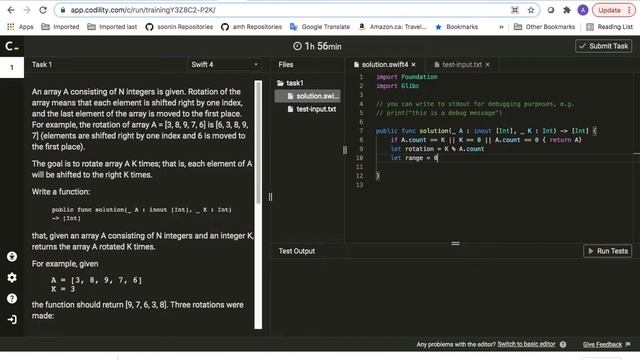This screenshot has width=640, height=360.
Task: Reload the page
Action: (43, 10)
